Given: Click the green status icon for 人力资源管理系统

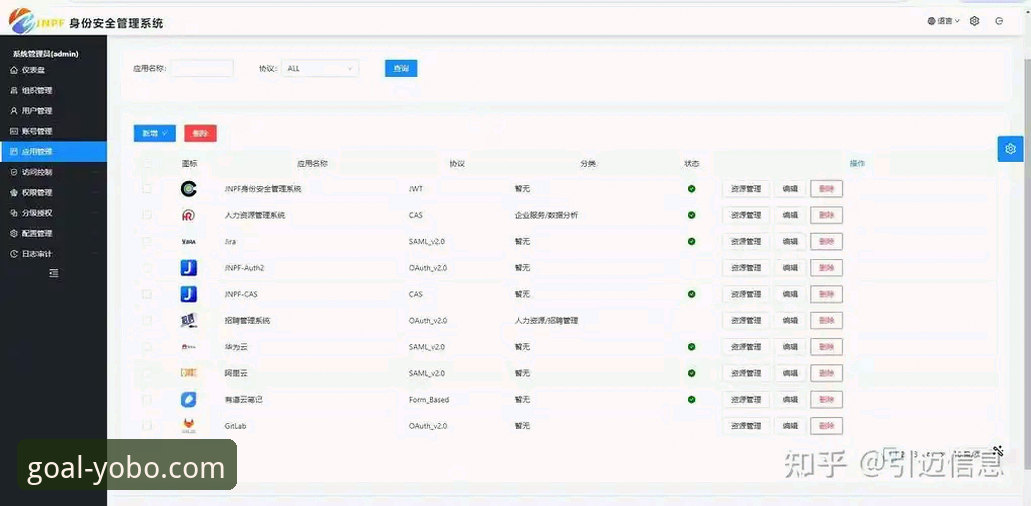Looking at the screenshot, I should point(691,215).
